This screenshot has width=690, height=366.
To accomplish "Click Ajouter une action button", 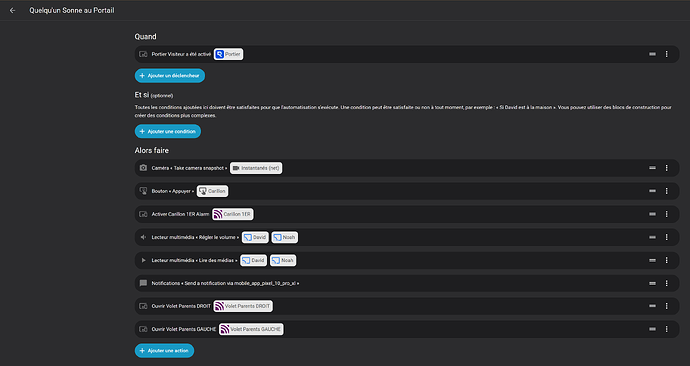I will (x=164, y=351).
